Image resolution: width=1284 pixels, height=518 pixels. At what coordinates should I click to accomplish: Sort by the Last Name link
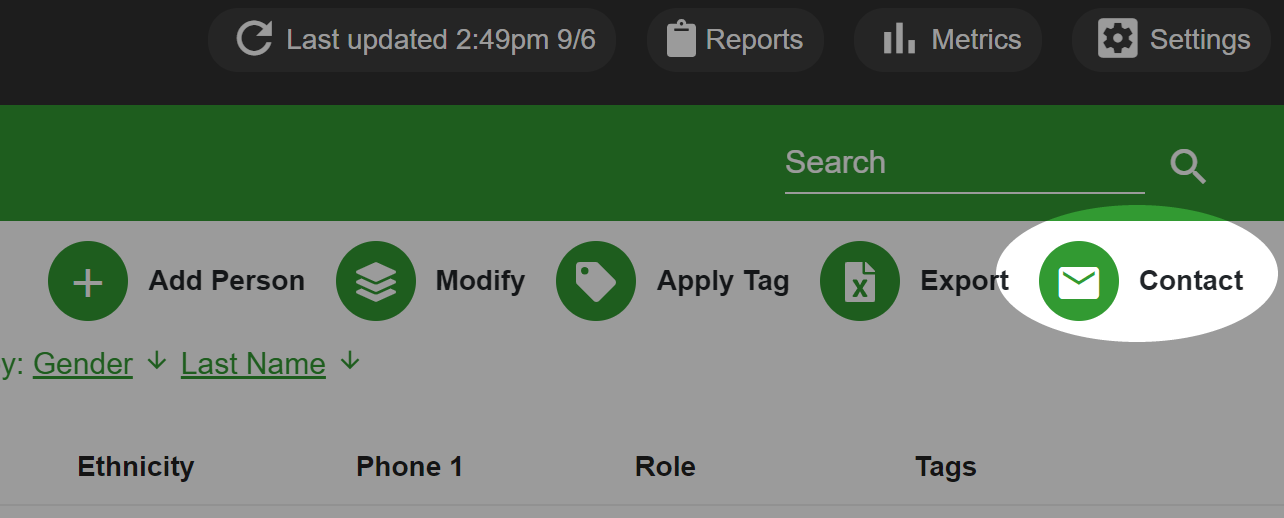(253, 364)
